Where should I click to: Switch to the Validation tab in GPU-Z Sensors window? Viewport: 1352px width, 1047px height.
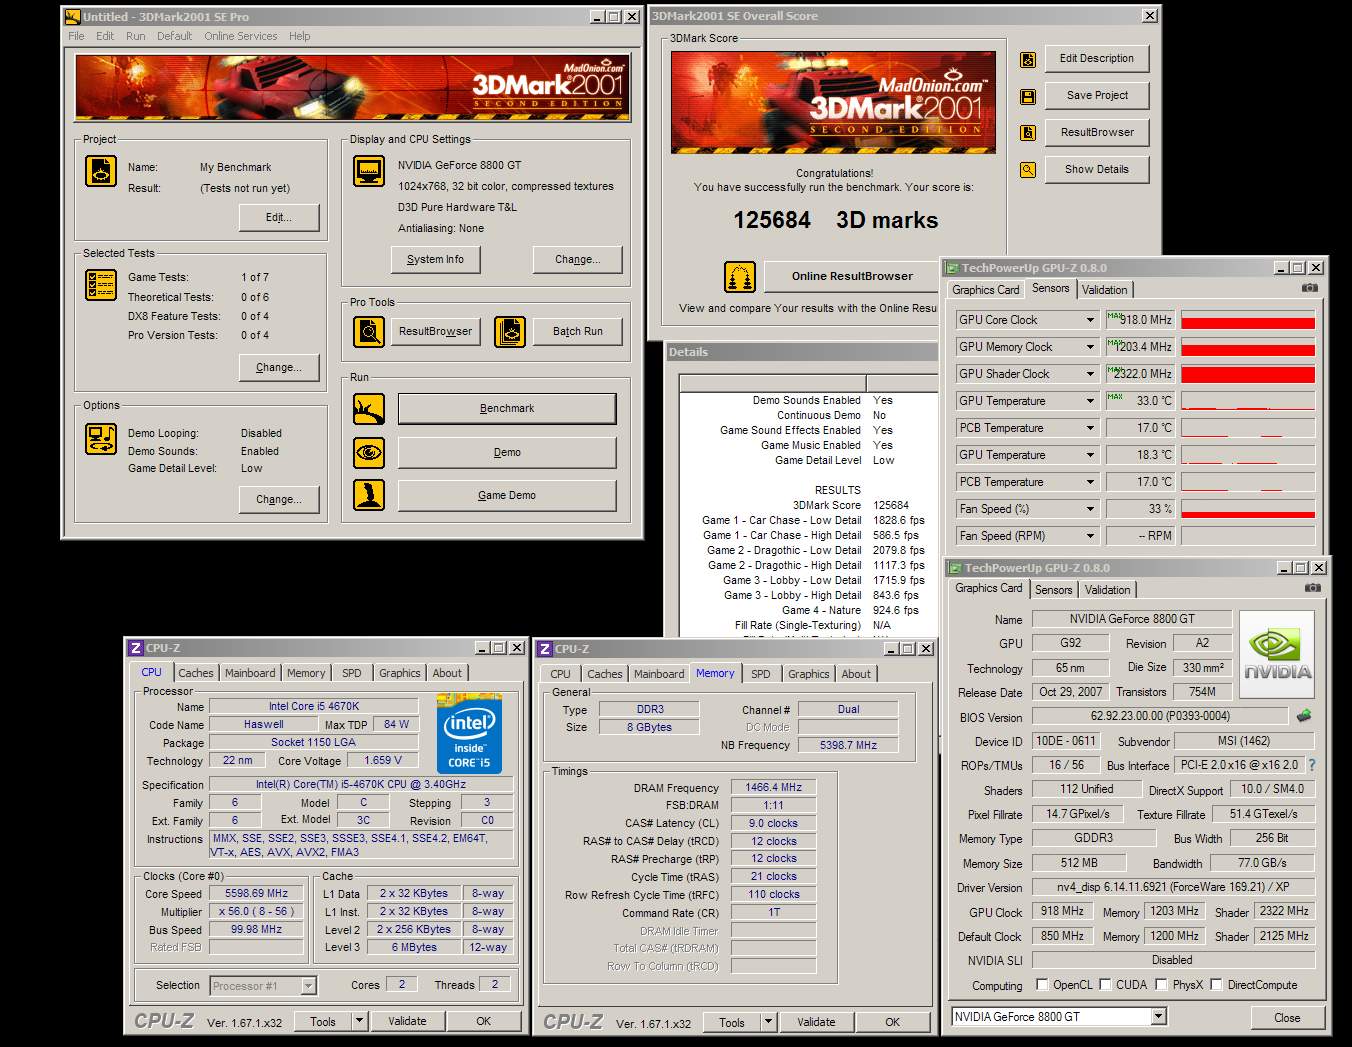click(x=1105, y=290)
